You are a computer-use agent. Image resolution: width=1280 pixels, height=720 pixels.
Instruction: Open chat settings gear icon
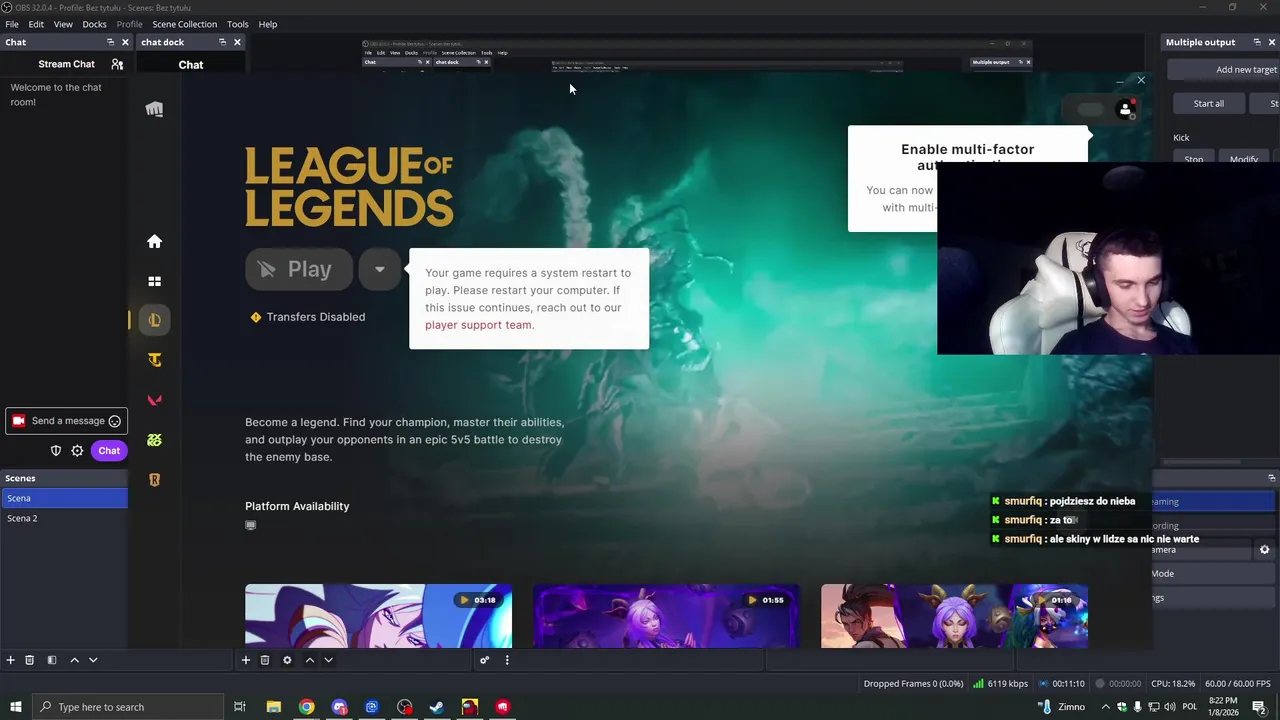coord(77,451)
